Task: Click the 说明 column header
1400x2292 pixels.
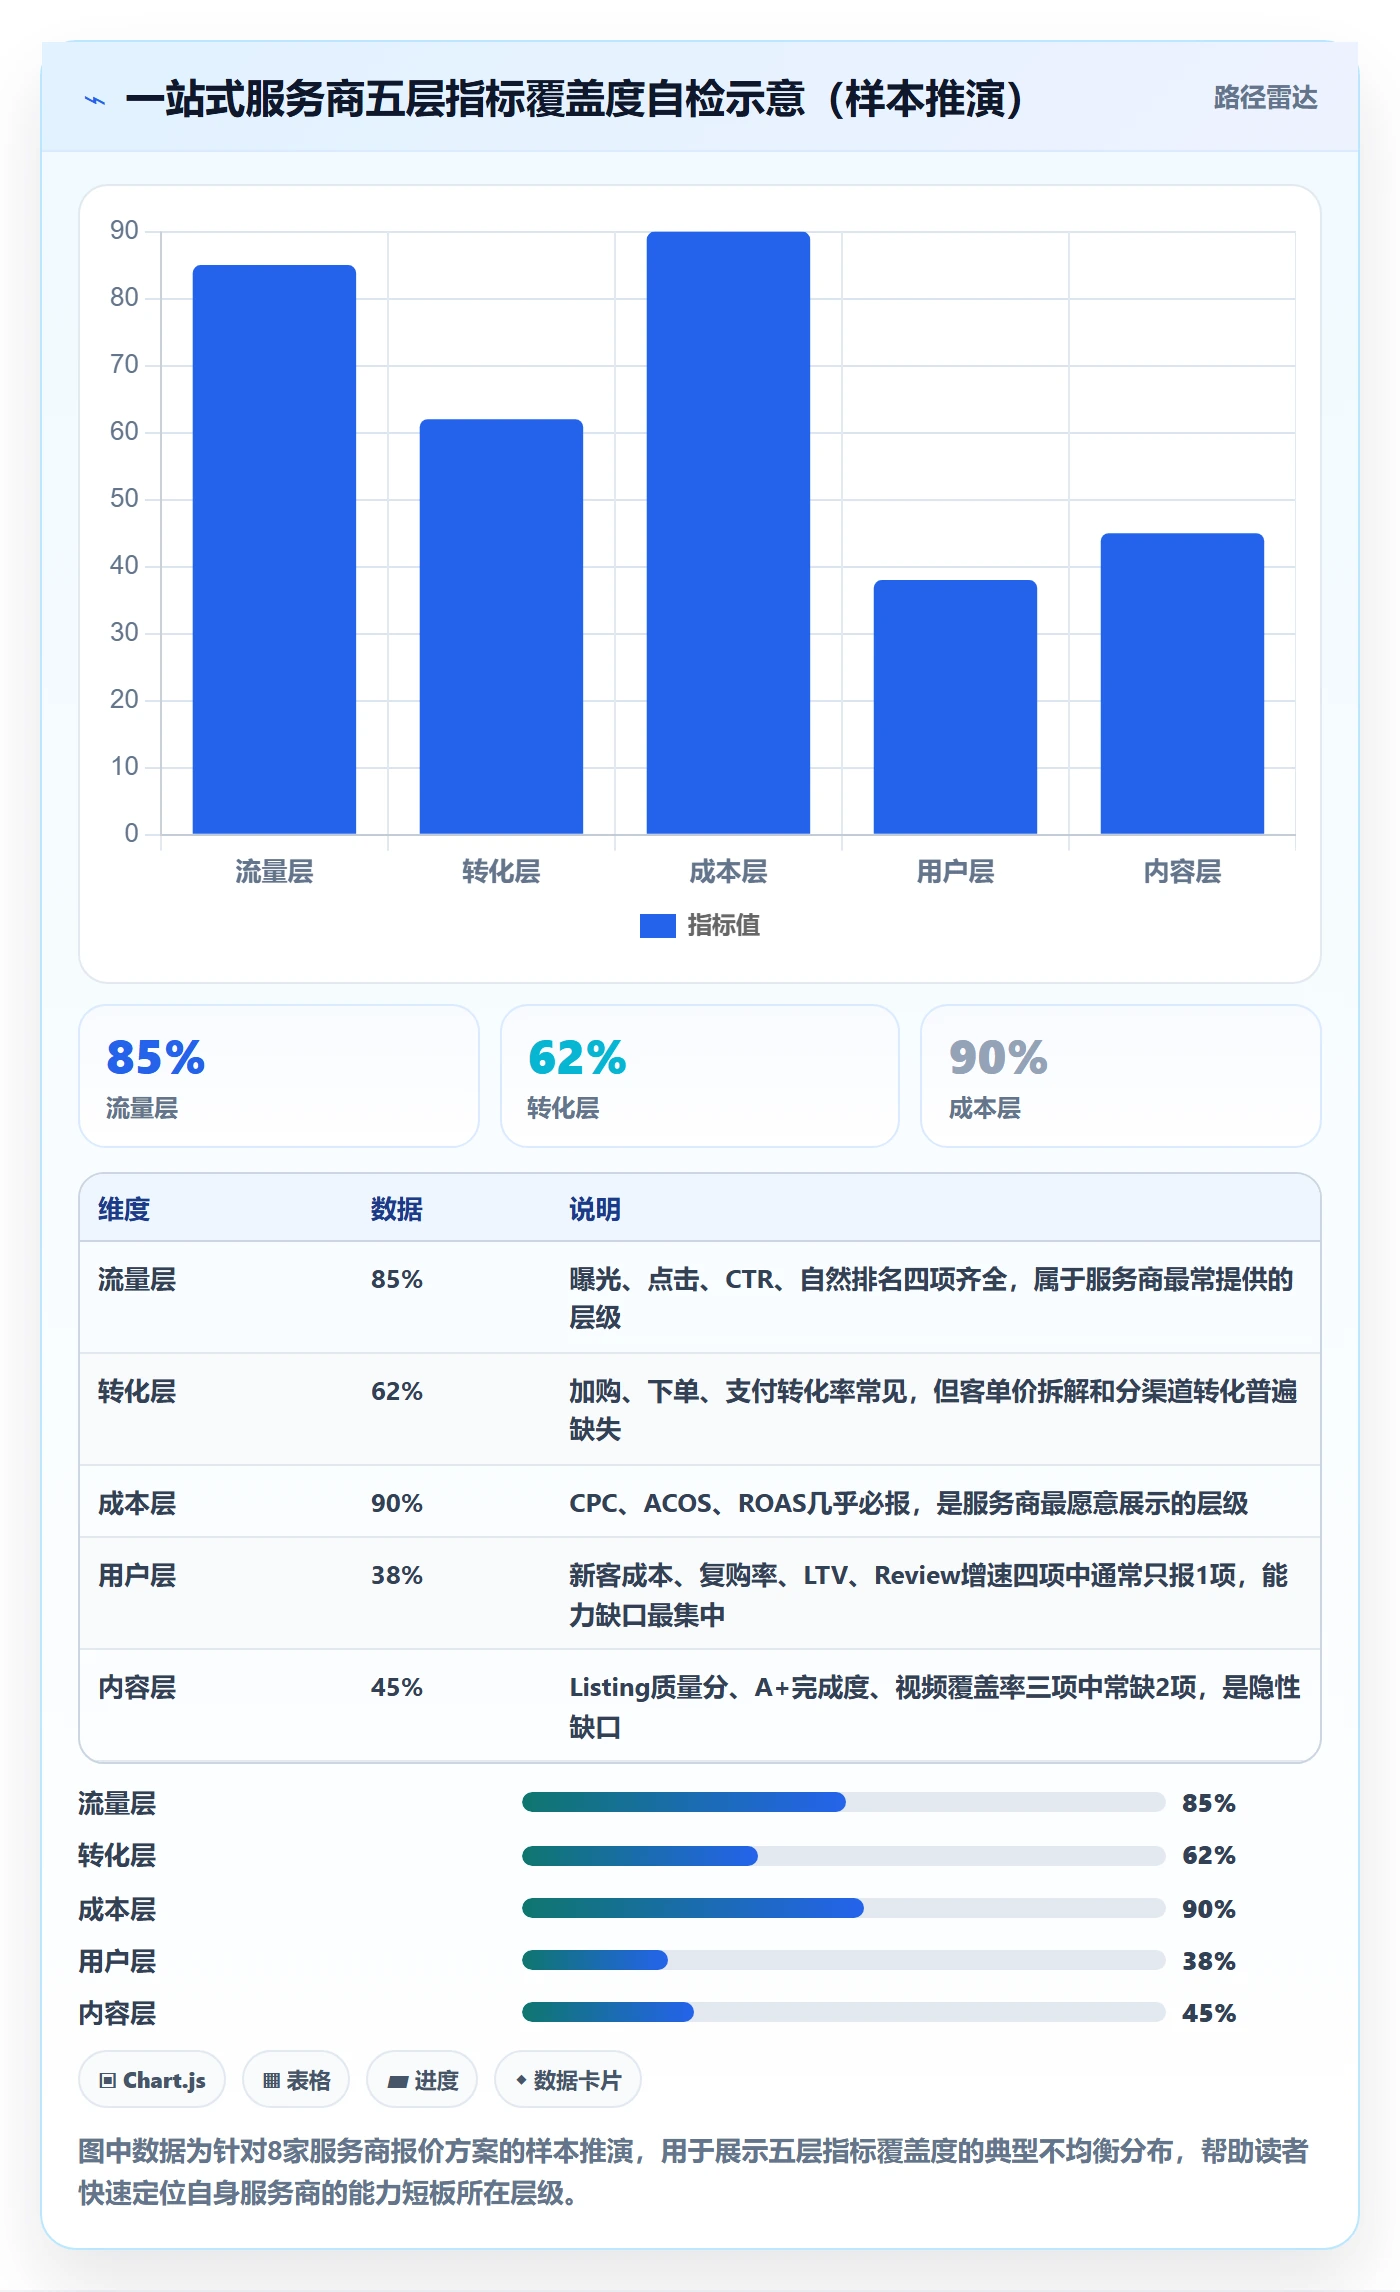Action: (595, 1209)
